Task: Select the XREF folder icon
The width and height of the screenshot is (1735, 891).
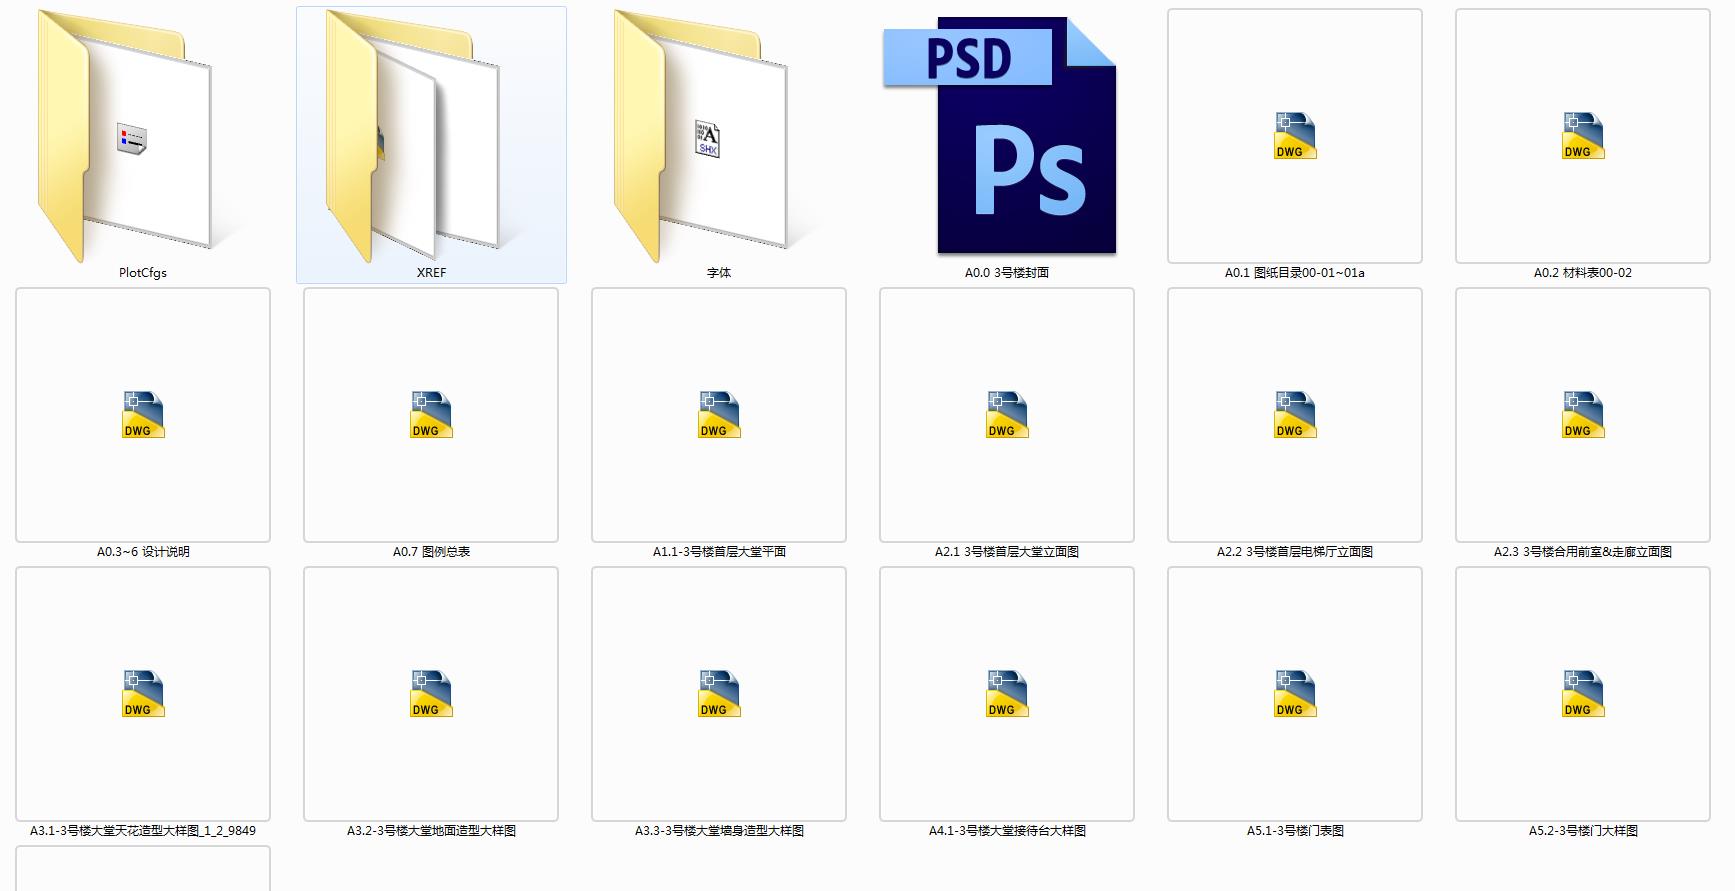Action: [413, 136]
